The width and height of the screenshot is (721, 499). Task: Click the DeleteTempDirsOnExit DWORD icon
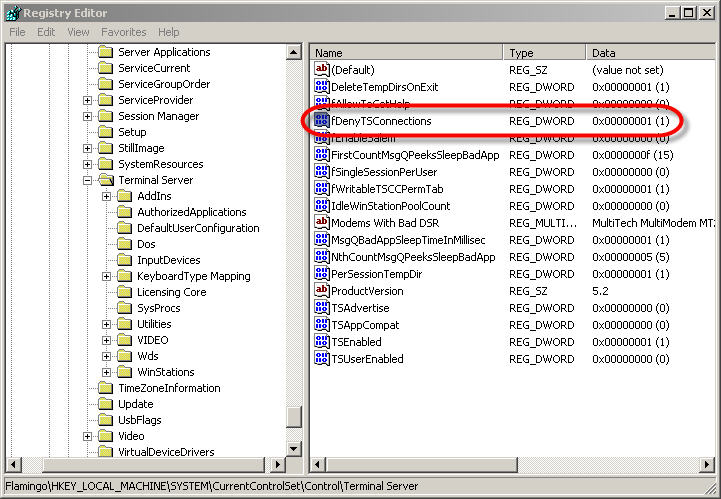point(321,86)
